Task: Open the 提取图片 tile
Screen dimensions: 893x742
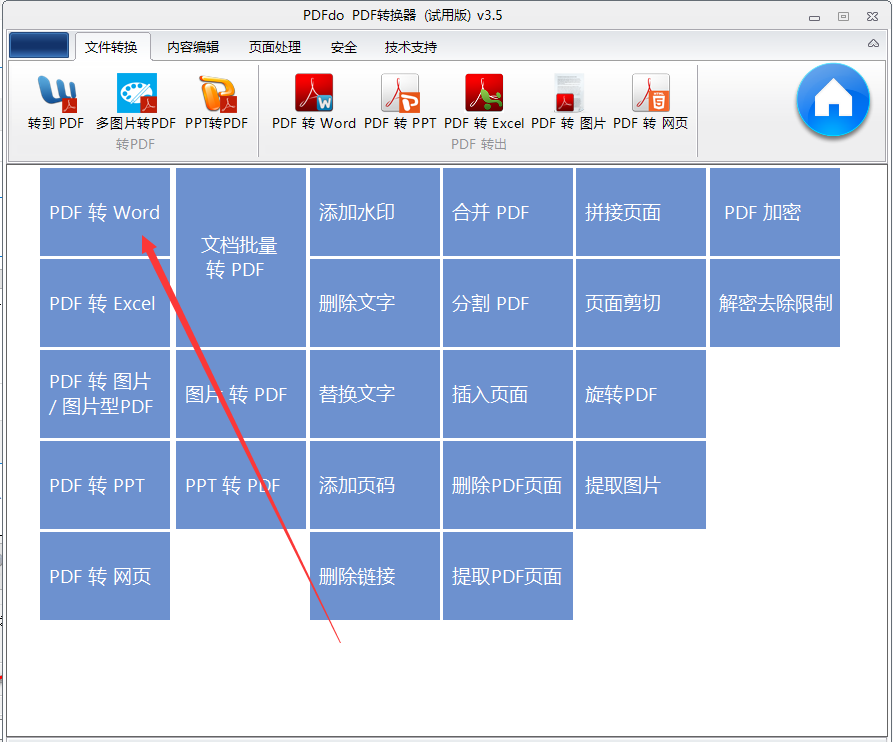Action: click(641, 485)
